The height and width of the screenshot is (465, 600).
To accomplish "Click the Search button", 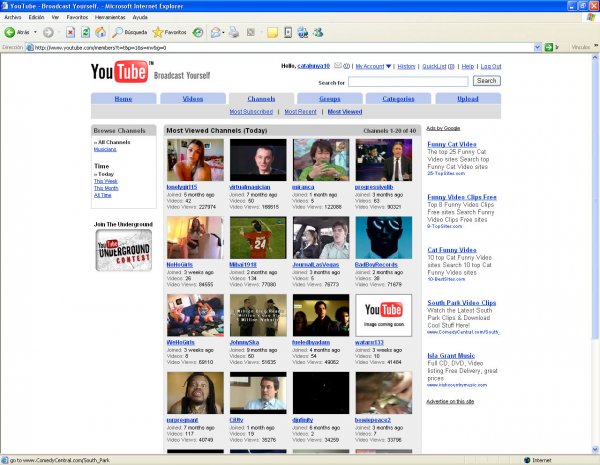I will 486,81.
